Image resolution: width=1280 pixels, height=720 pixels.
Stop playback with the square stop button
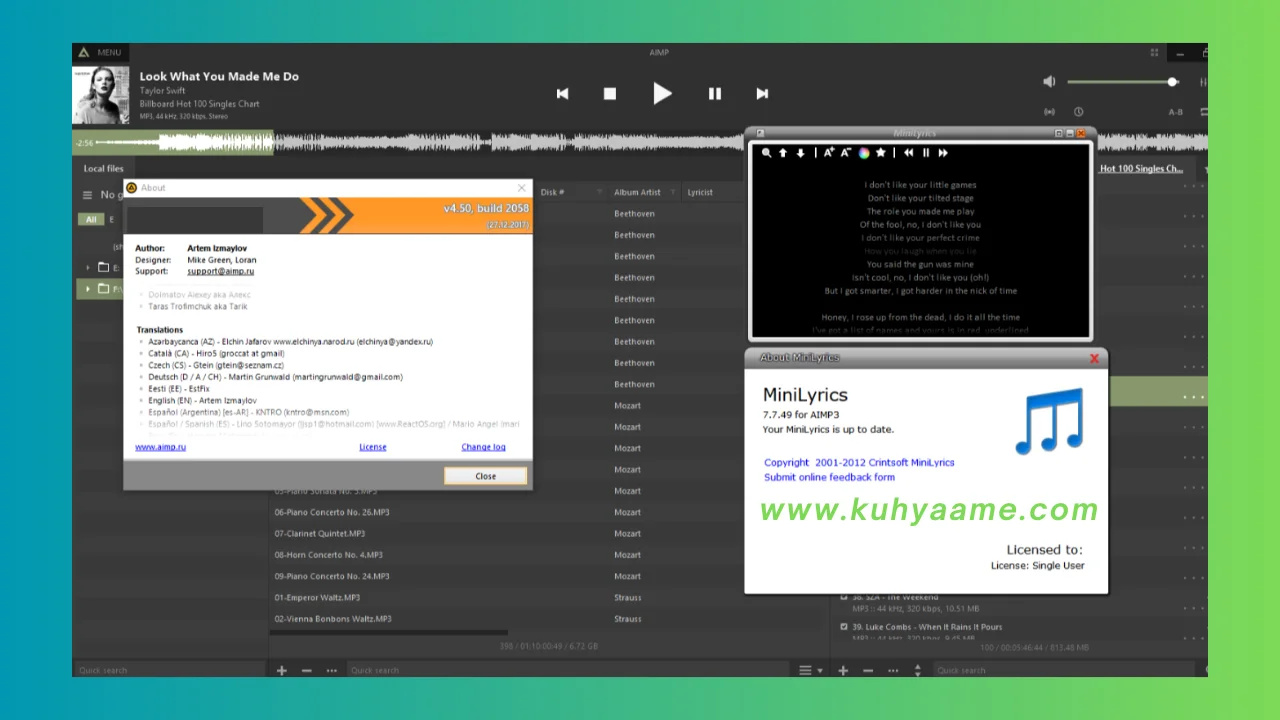point(610,94)
